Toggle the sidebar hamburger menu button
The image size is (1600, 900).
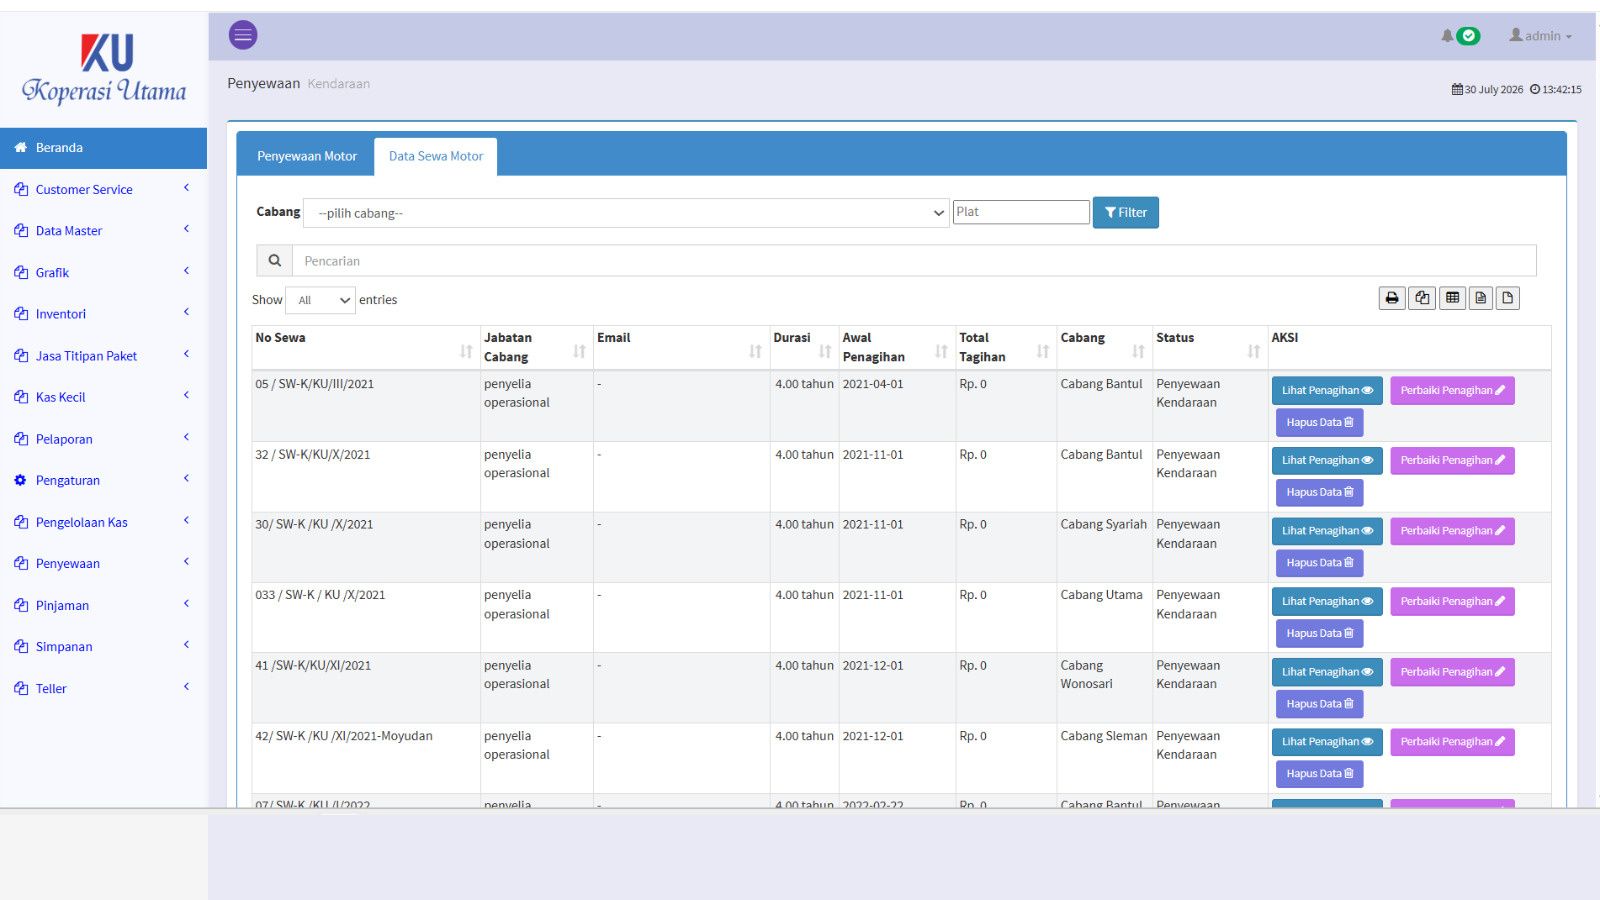243,35
